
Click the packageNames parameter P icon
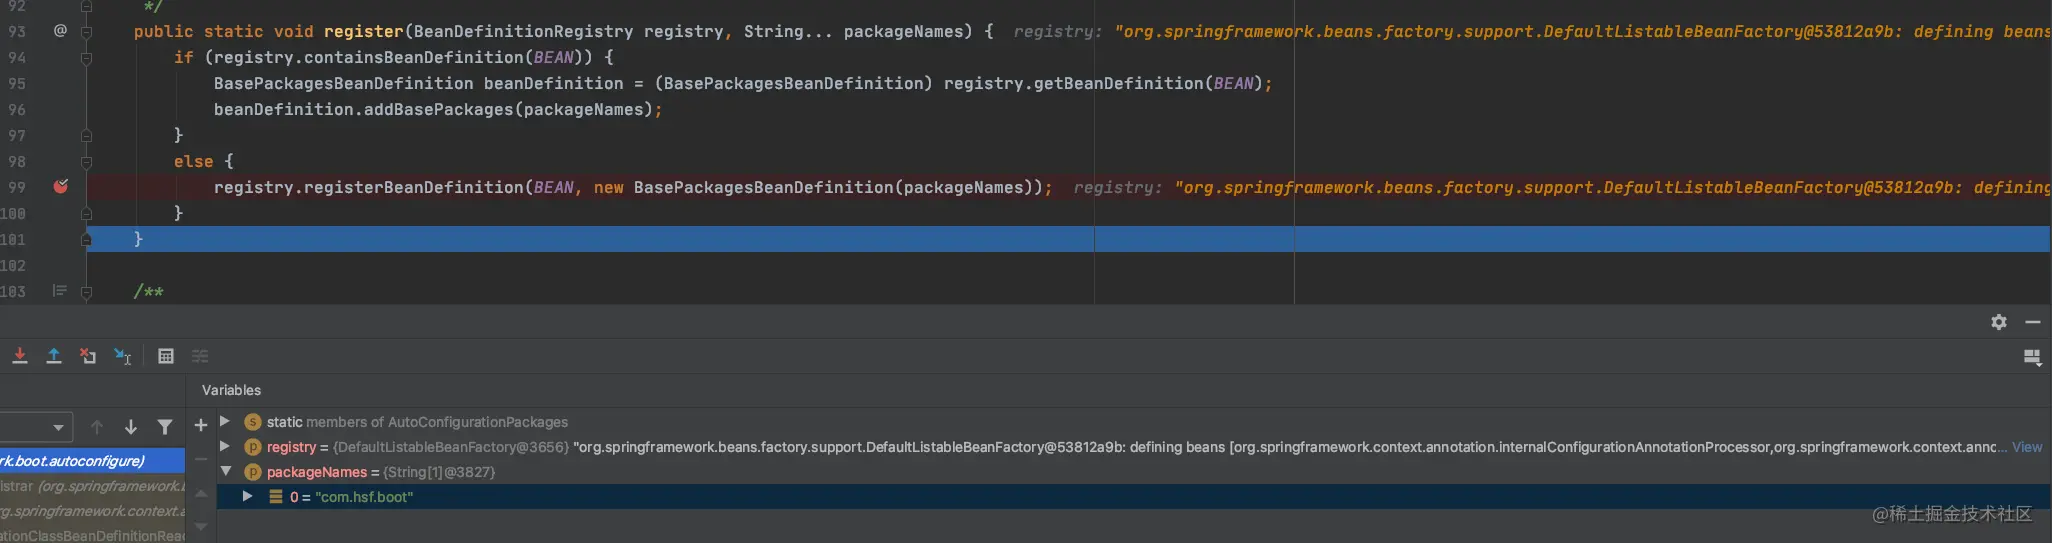(x=253, y=472)
